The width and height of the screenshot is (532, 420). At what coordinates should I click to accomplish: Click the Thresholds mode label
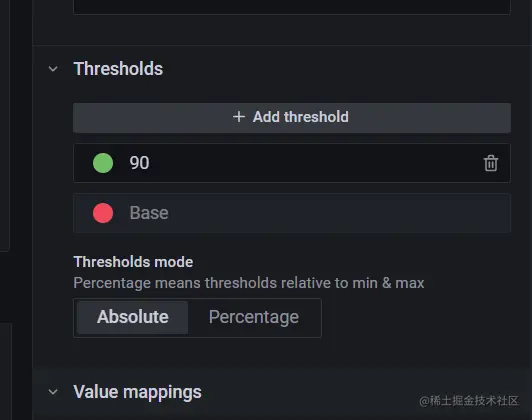click(x=133, y=262)
